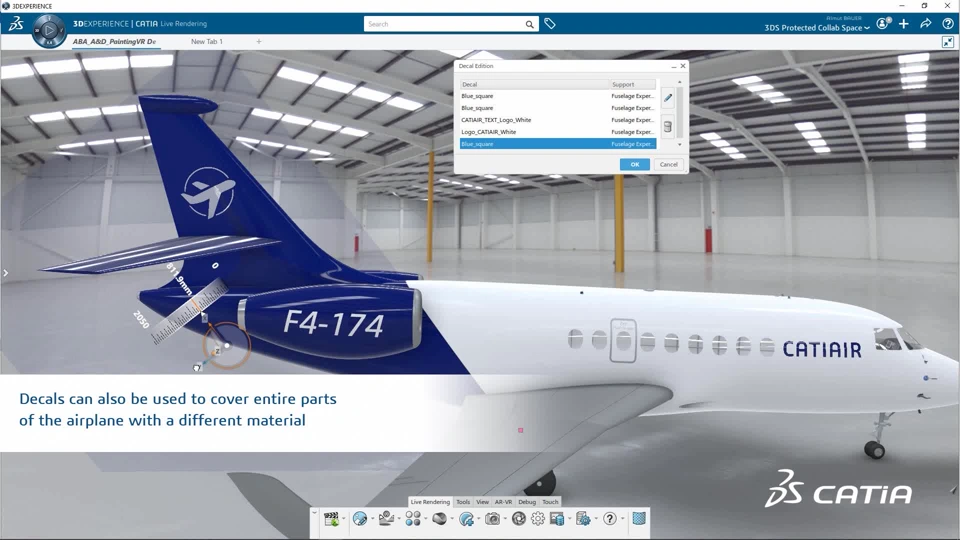Expand dropdown arrow next to image database icon
The width and height of the screenshot is (960, 540).
coord(569,519)
